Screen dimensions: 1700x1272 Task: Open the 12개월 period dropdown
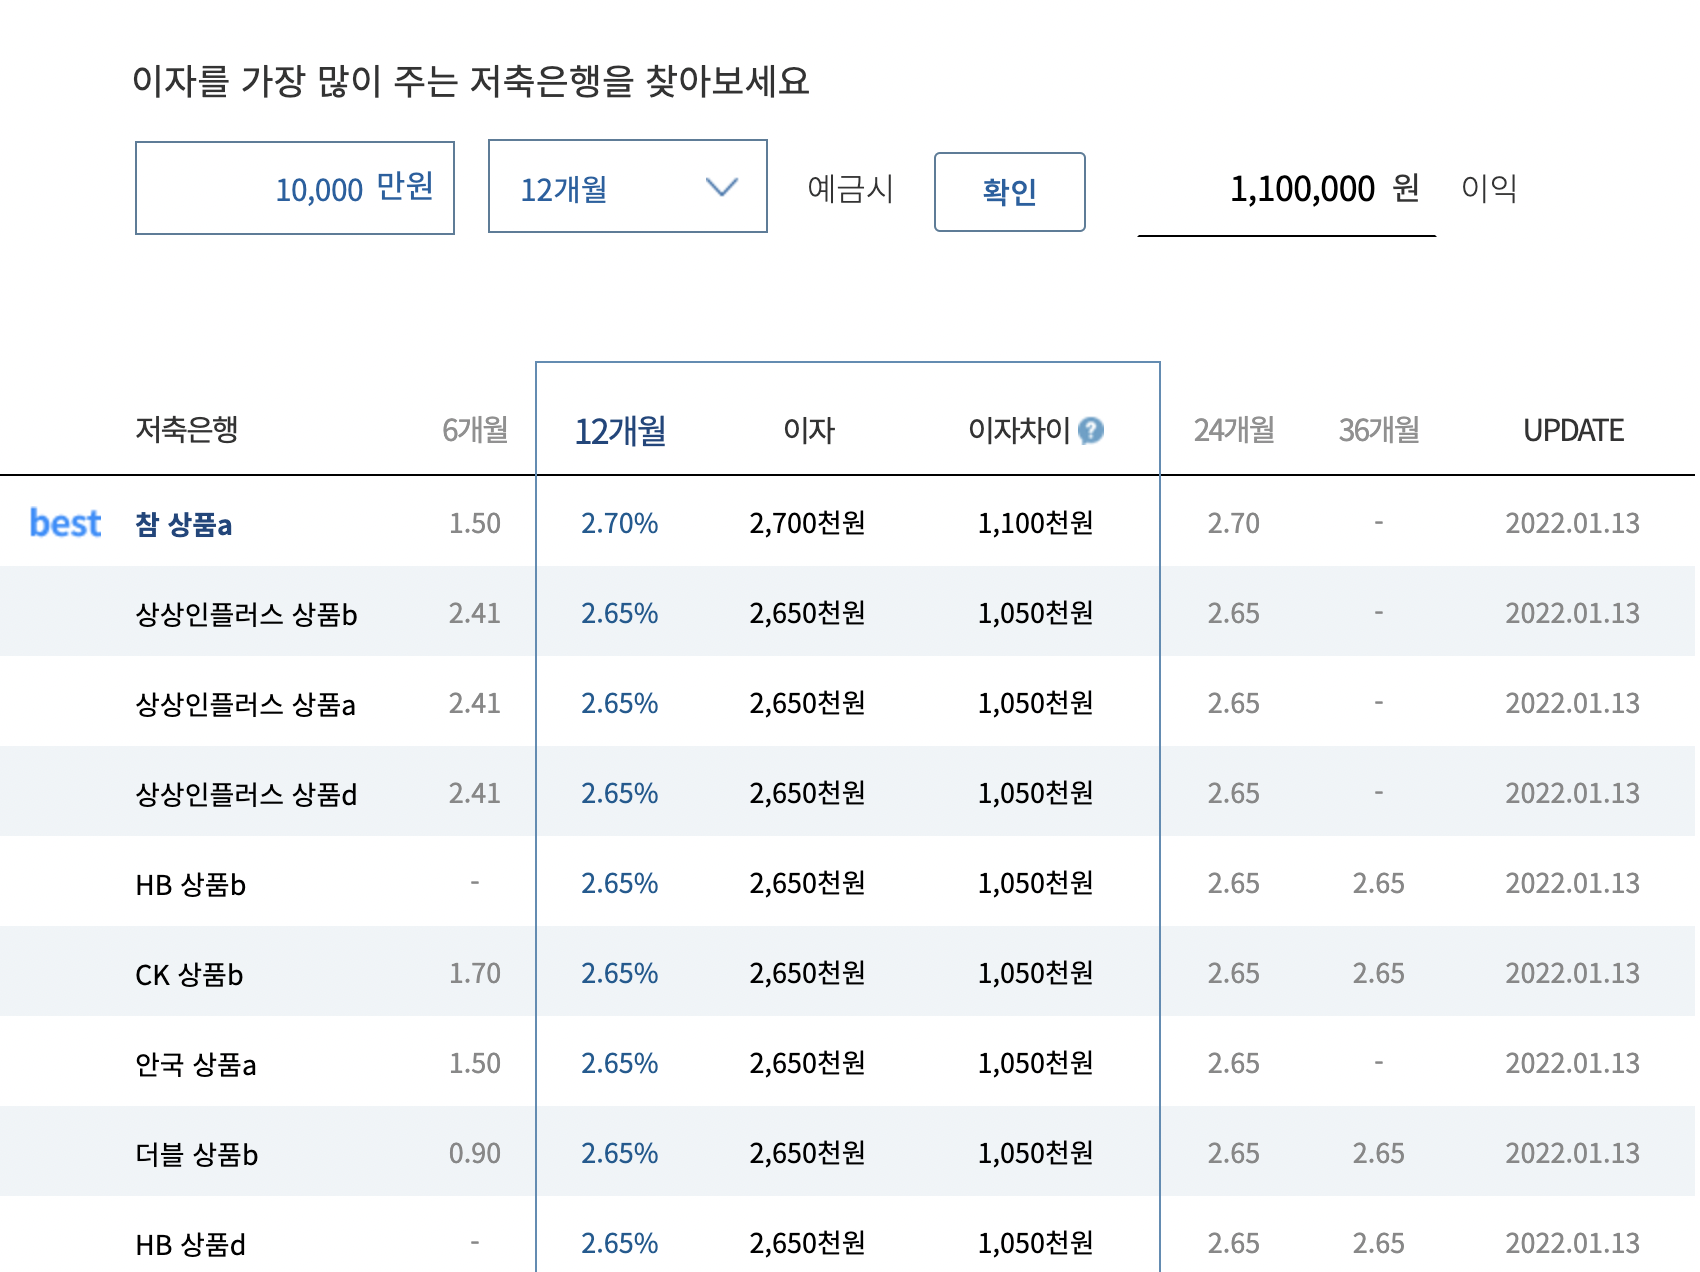[628, 187]
